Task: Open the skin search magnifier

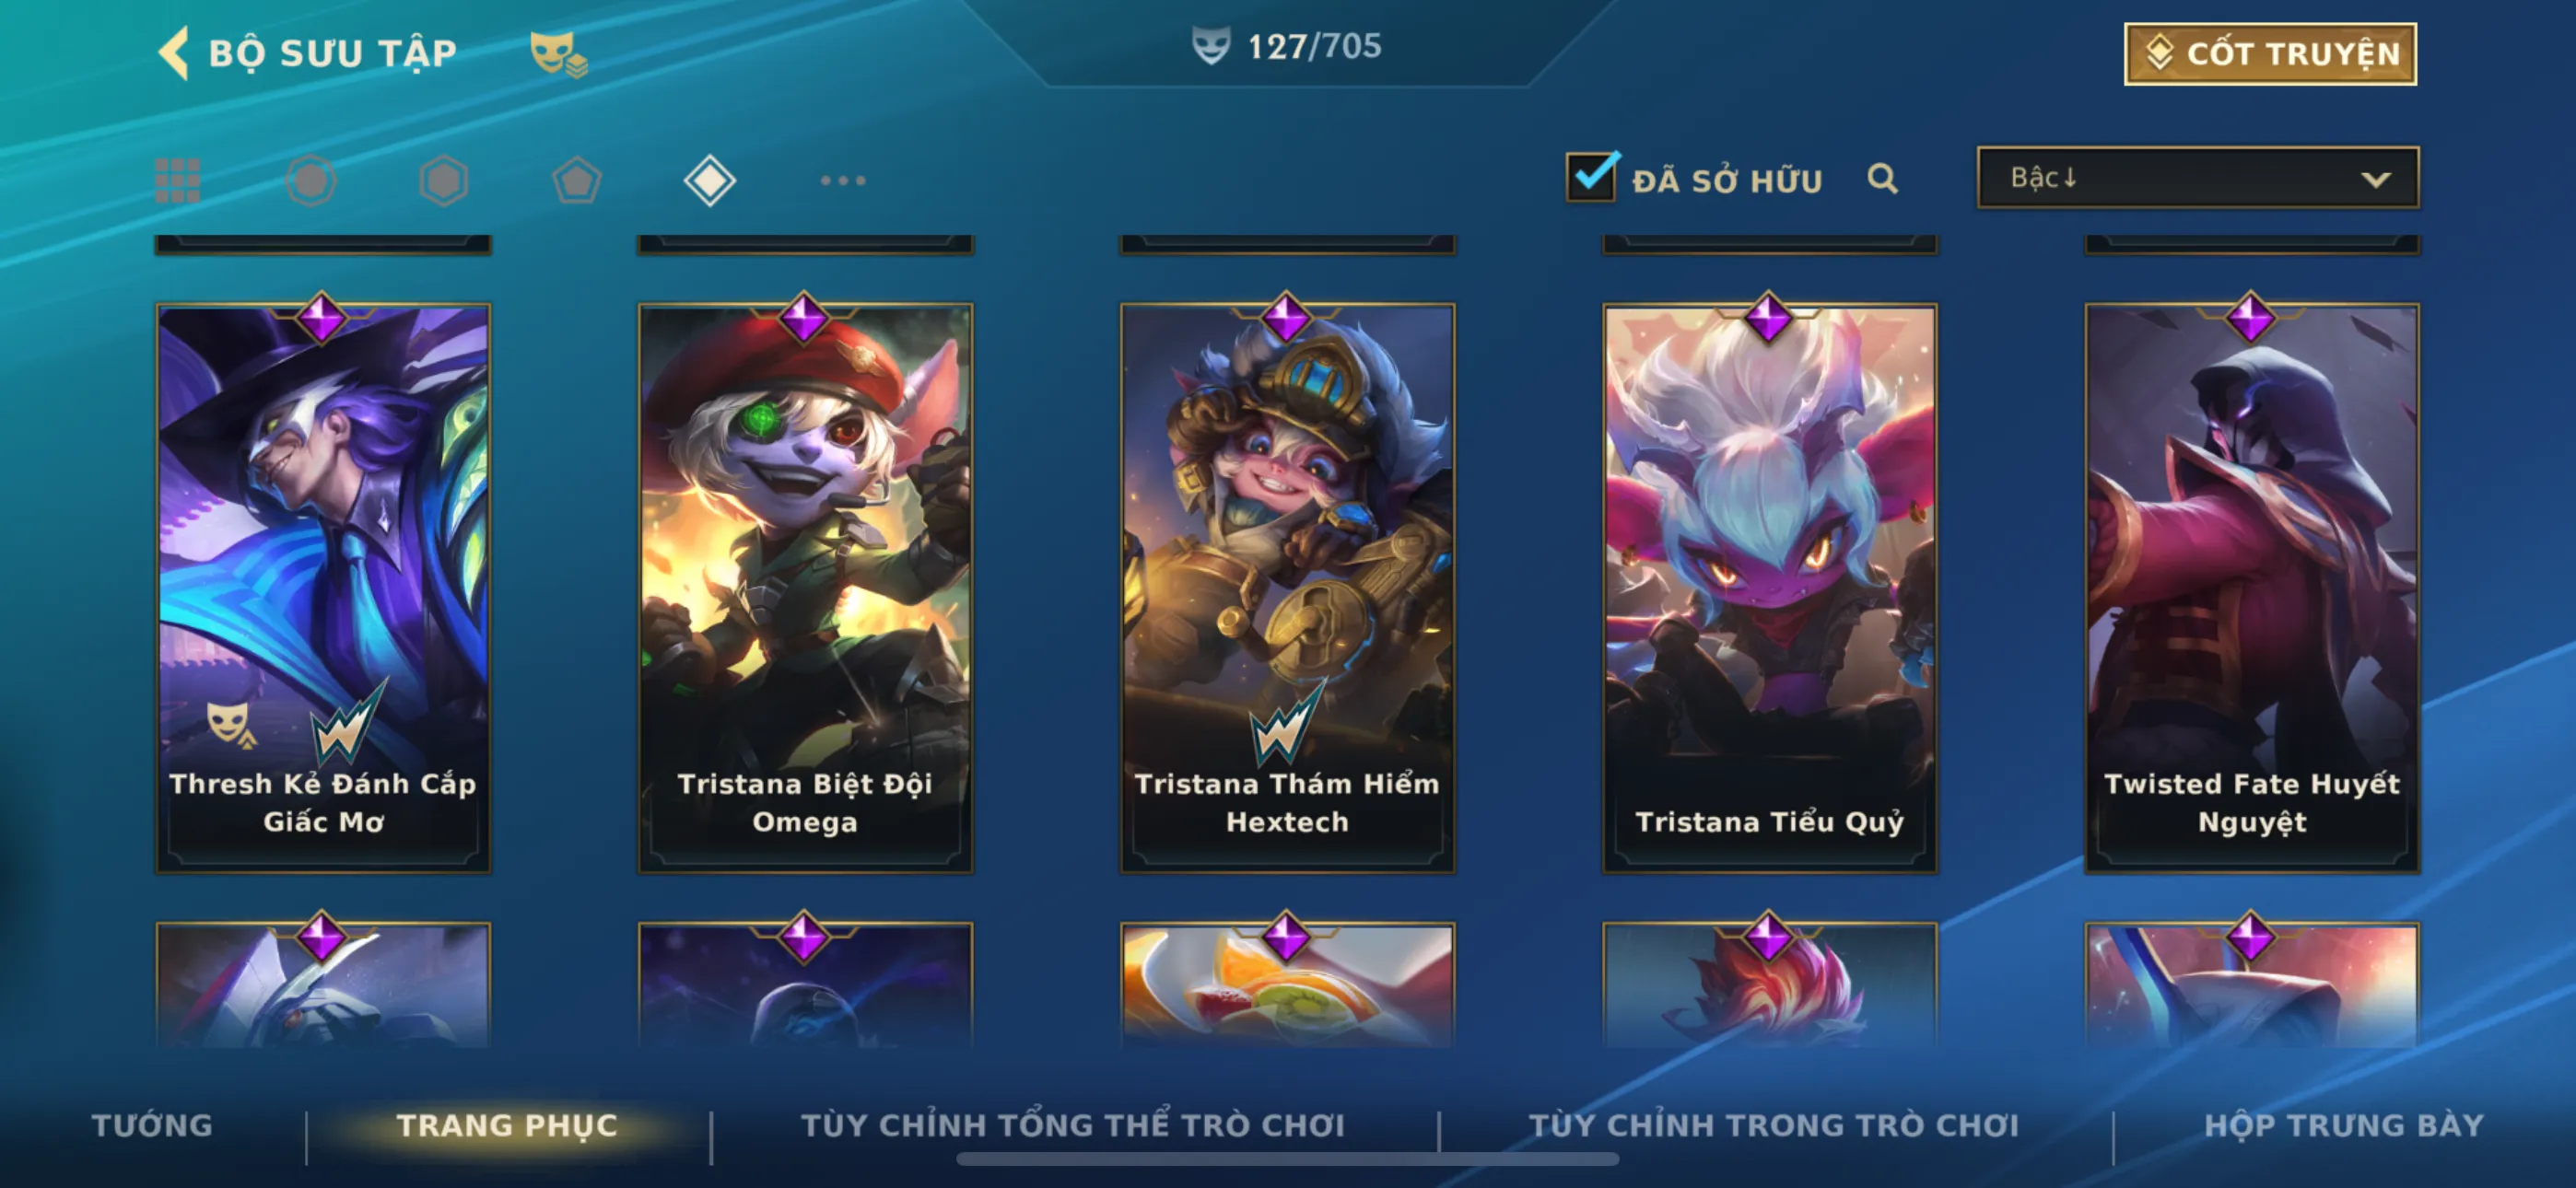Action: click(x=1882, y=179)
